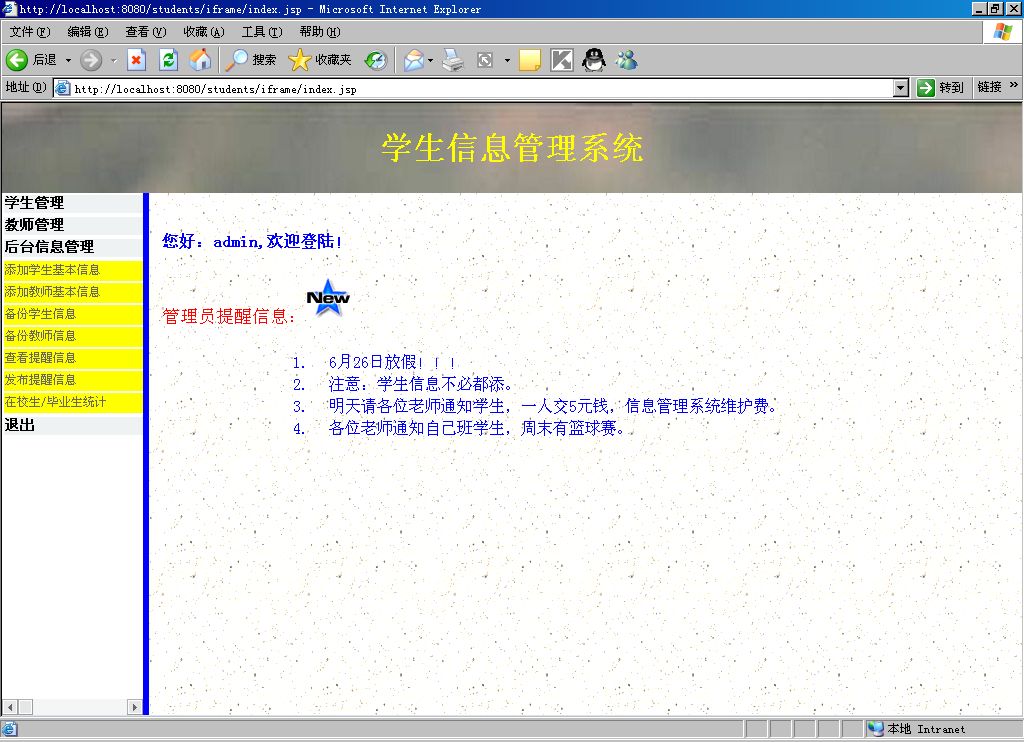Click the black K toolbar icon
The width and height of the screenshot is (1024, 742).
coord(562,60)
